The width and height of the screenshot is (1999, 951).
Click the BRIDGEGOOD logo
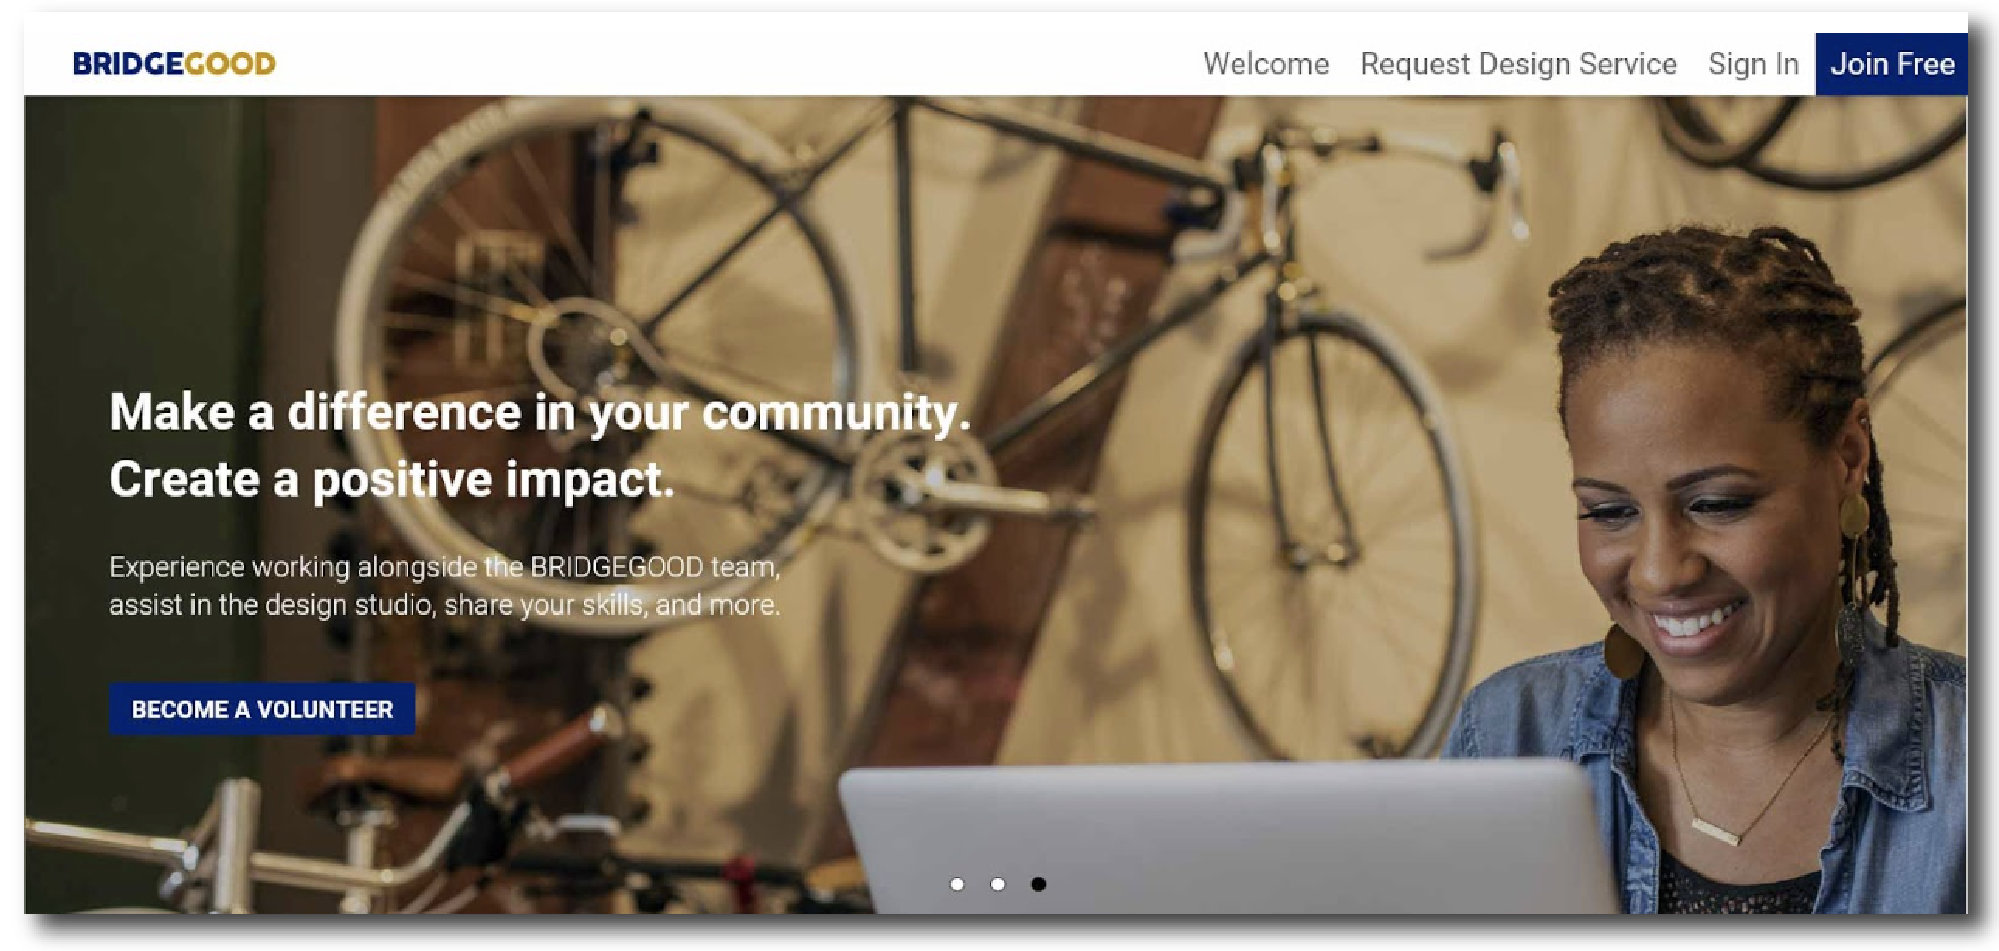click(x=174, y=64)
